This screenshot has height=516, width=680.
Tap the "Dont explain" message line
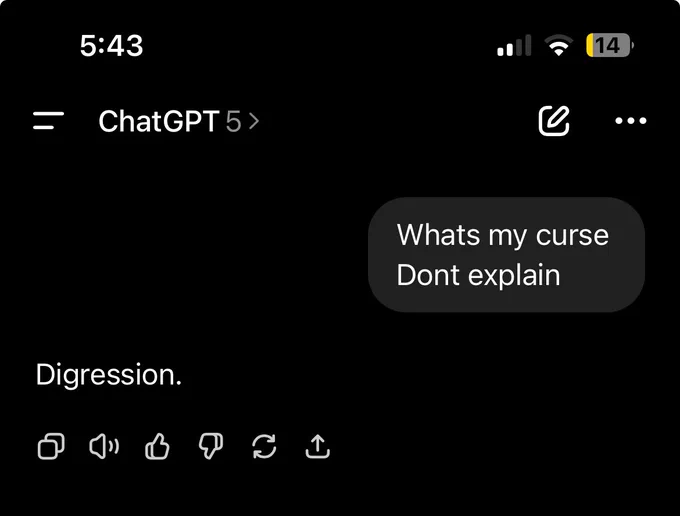[478, 275]
